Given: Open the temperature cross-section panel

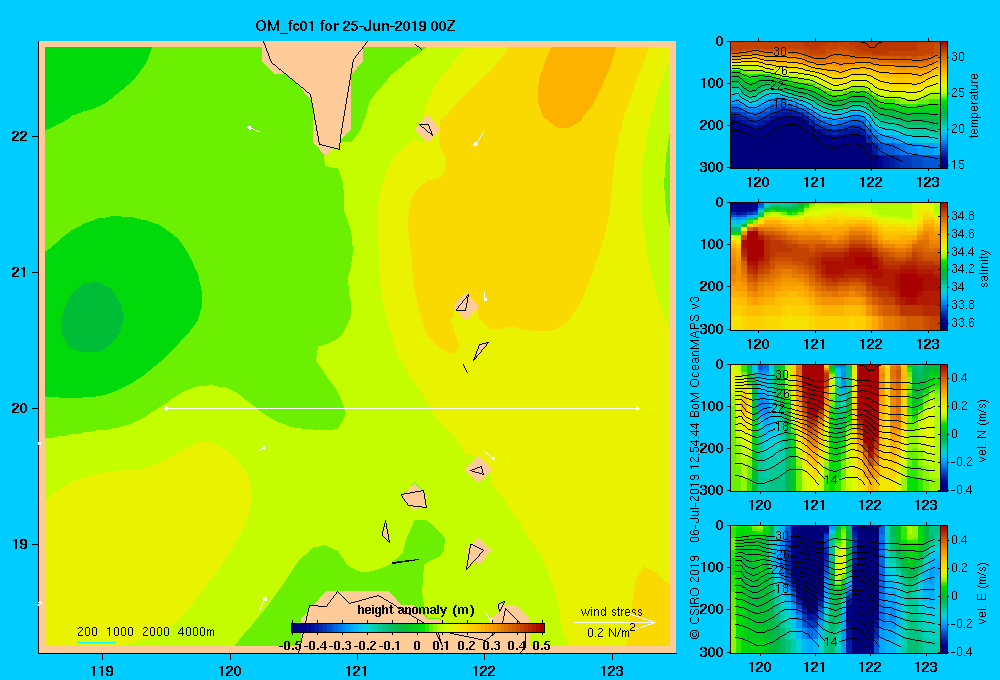Looking at the screenshot, I should tap(835, 105).
